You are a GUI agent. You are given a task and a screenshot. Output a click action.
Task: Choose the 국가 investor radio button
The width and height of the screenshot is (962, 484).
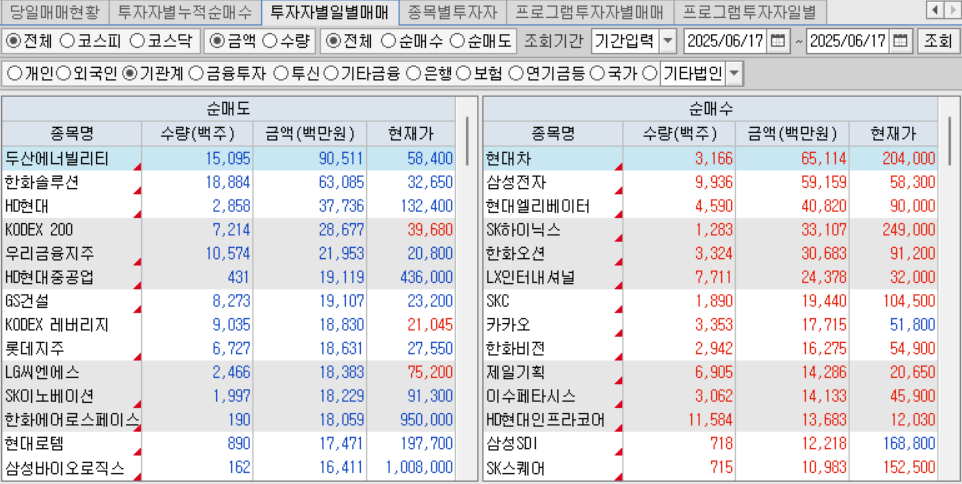click(x=597, y=74)
